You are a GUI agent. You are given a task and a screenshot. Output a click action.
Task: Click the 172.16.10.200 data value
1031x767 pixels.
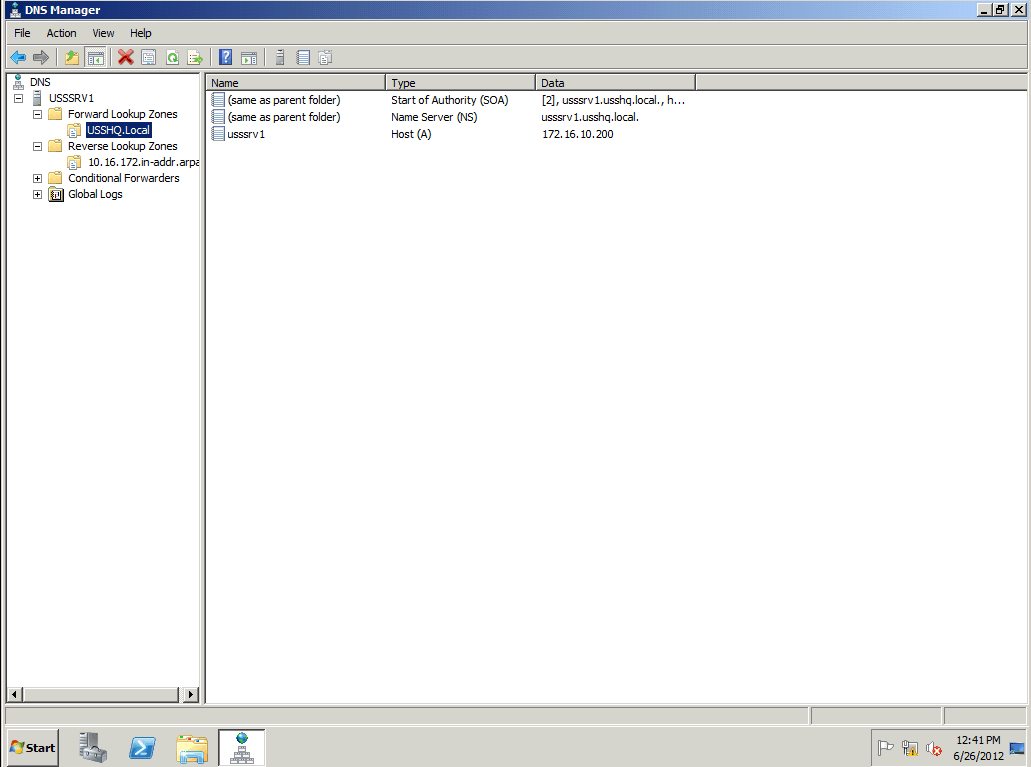pos(577,134)
